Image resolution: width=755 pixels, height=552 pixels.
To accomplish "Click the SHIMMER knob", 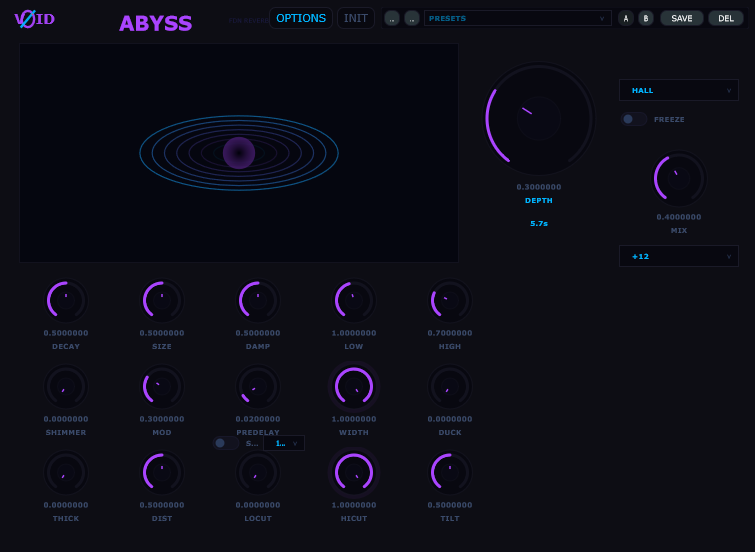I will click(x=66, y=387).
